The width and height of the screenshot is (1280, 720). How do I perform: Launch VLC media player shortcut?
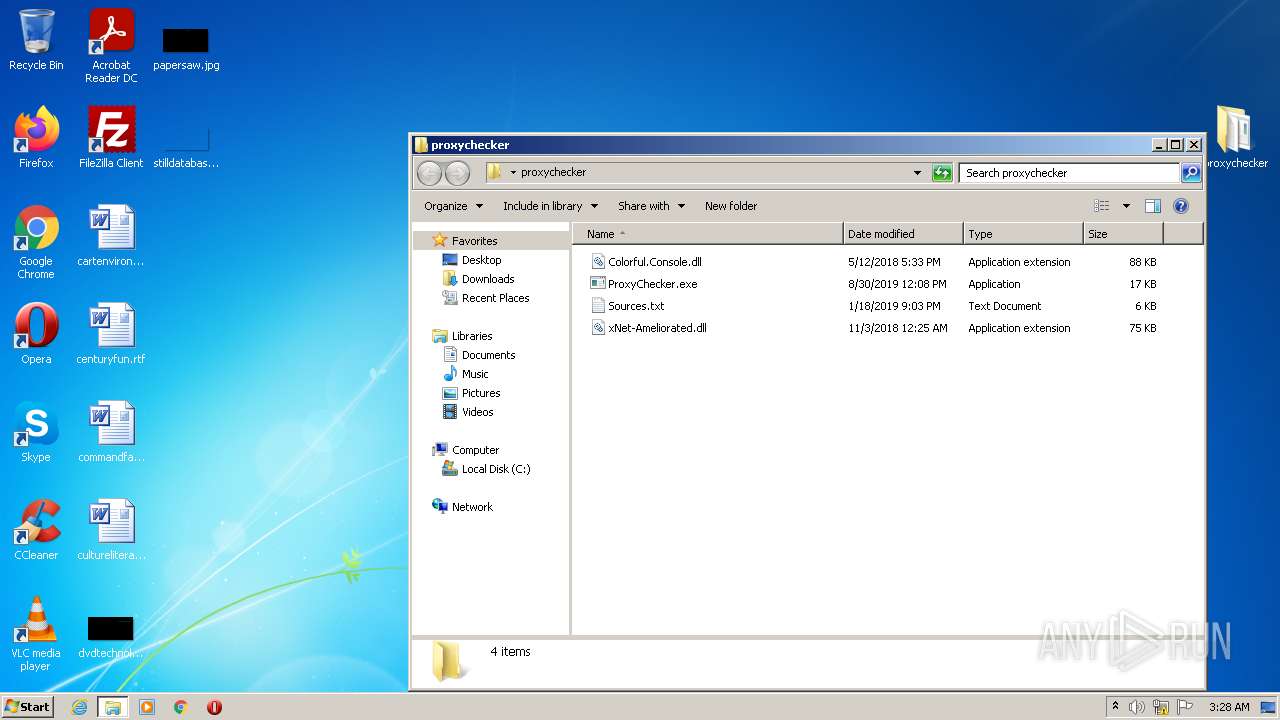pyautogui.click(x=36, y=634)
